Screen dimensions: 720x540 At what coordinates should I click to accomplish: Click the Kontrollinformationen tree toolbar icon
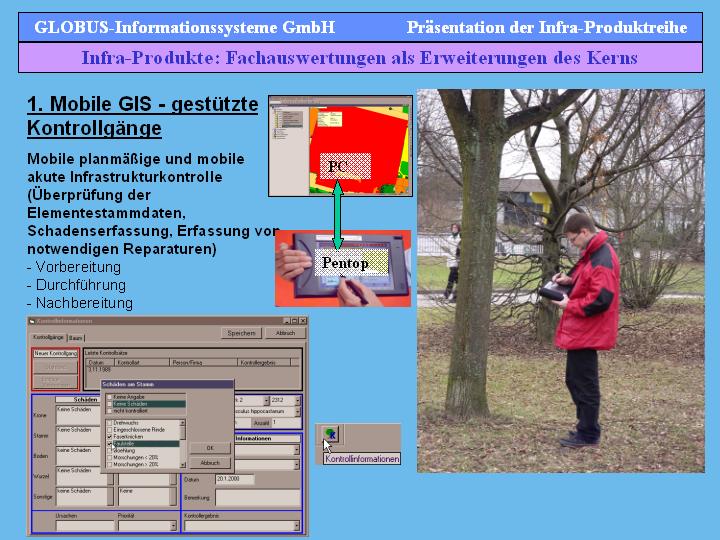point(331,435)
